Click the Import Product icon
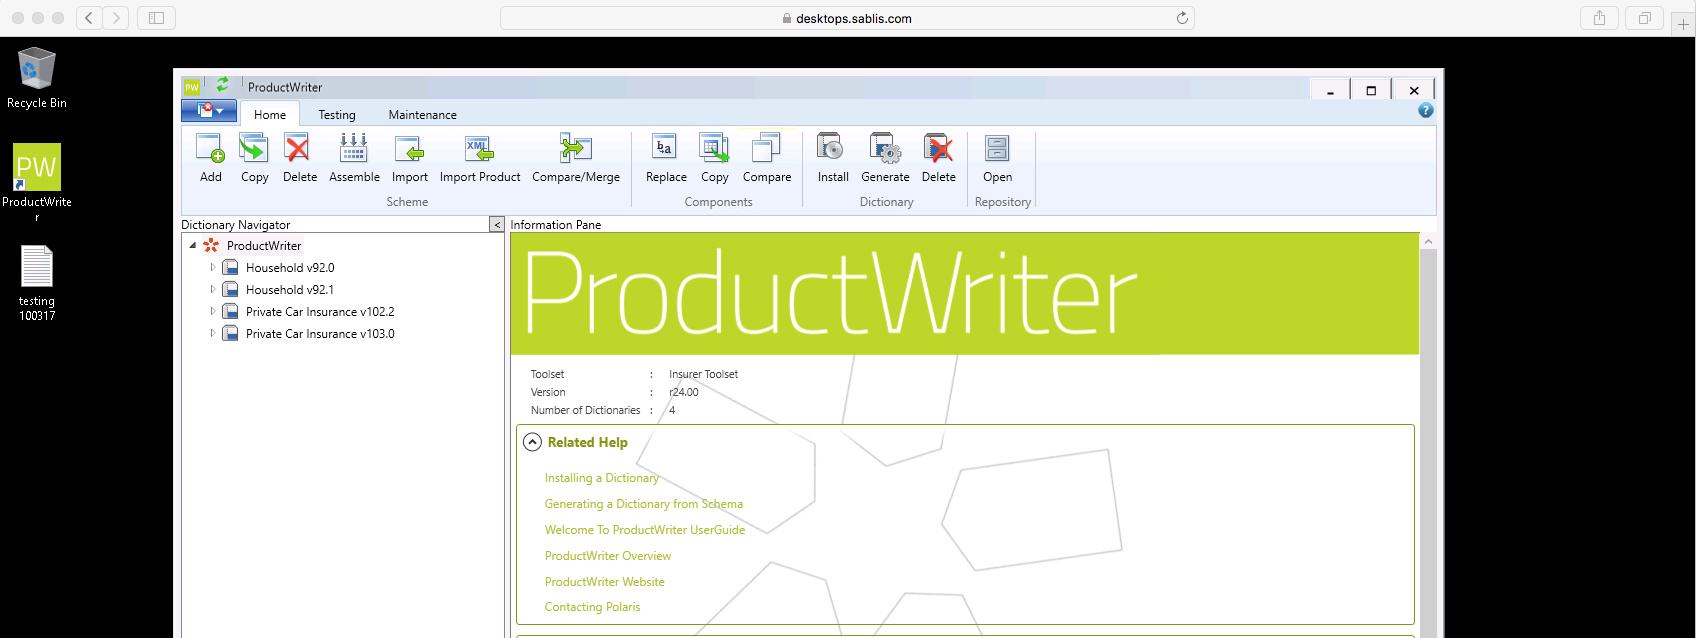 pos(479,150)
